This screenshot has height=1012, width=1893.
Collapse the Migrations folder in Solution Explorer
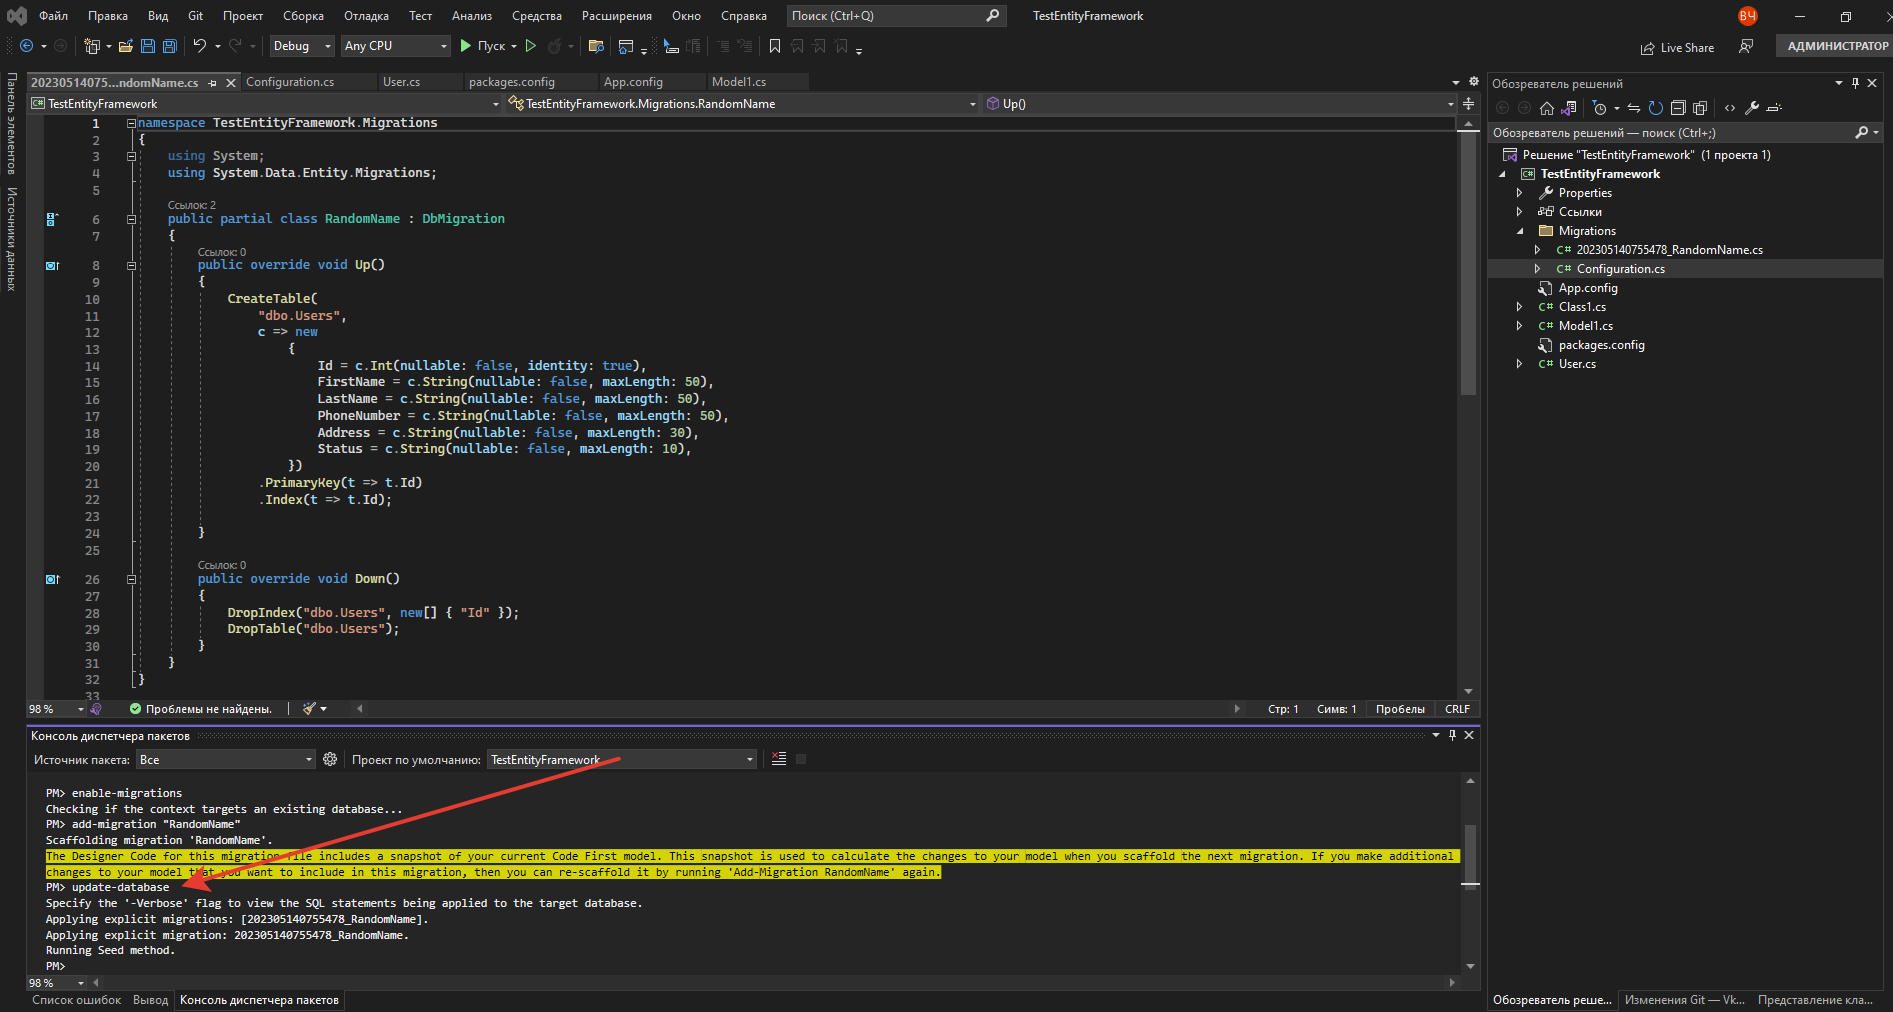pyautogui.click(x=1520, y=231)
